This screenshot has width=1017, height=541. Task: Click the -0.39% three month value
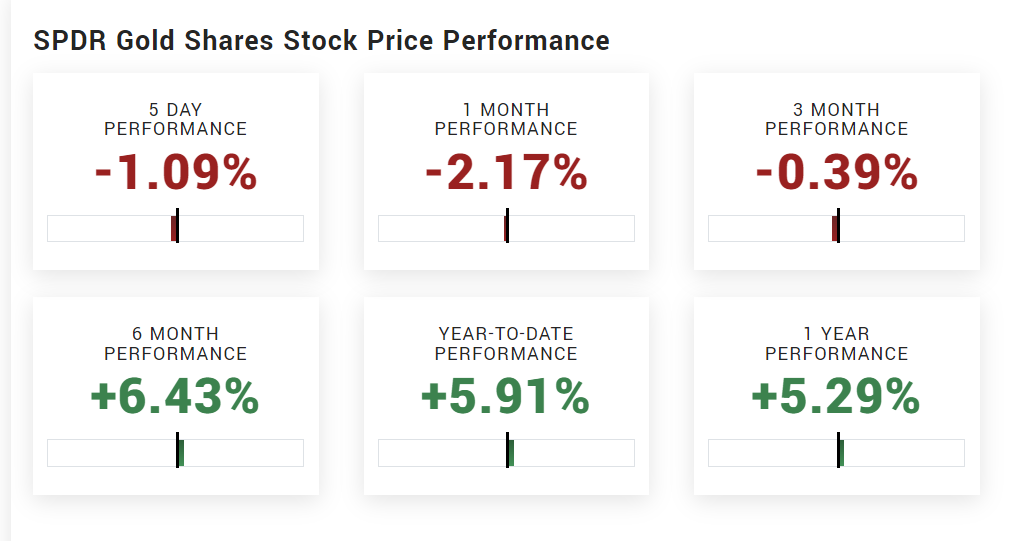coord(836,174)
